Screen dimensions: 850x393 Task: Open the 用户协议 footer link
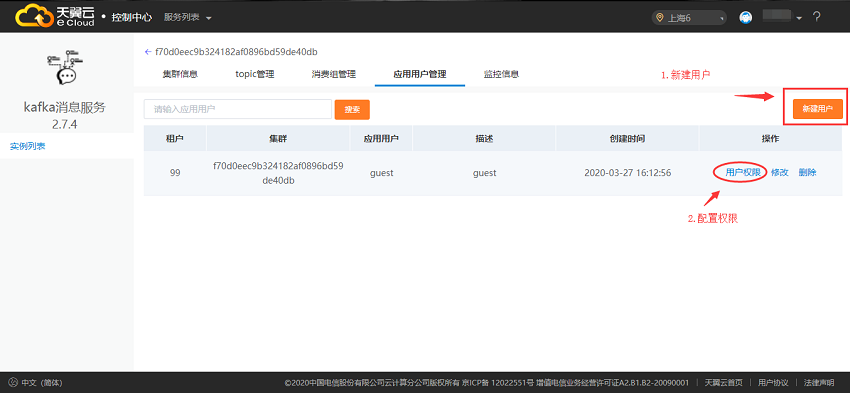[773, 383]
